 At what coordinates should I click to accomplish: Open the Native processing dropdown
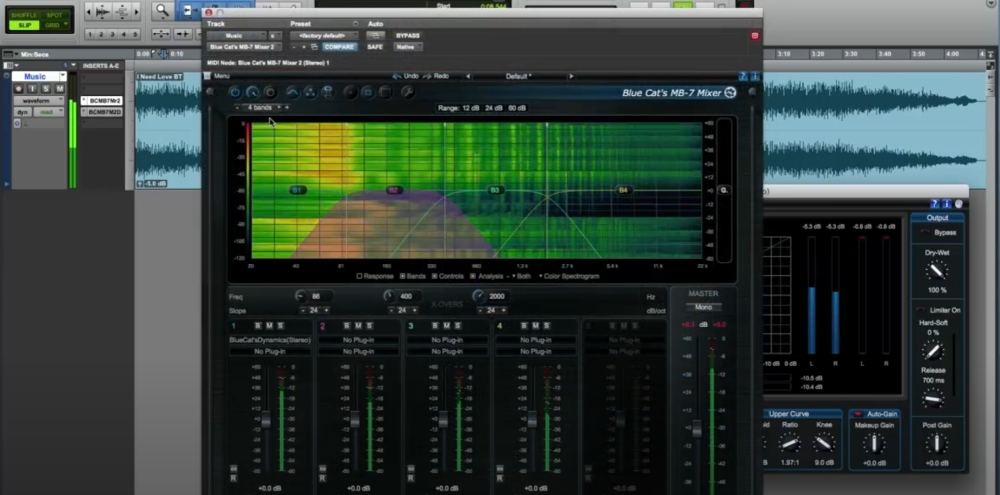(x=408, y=47)
